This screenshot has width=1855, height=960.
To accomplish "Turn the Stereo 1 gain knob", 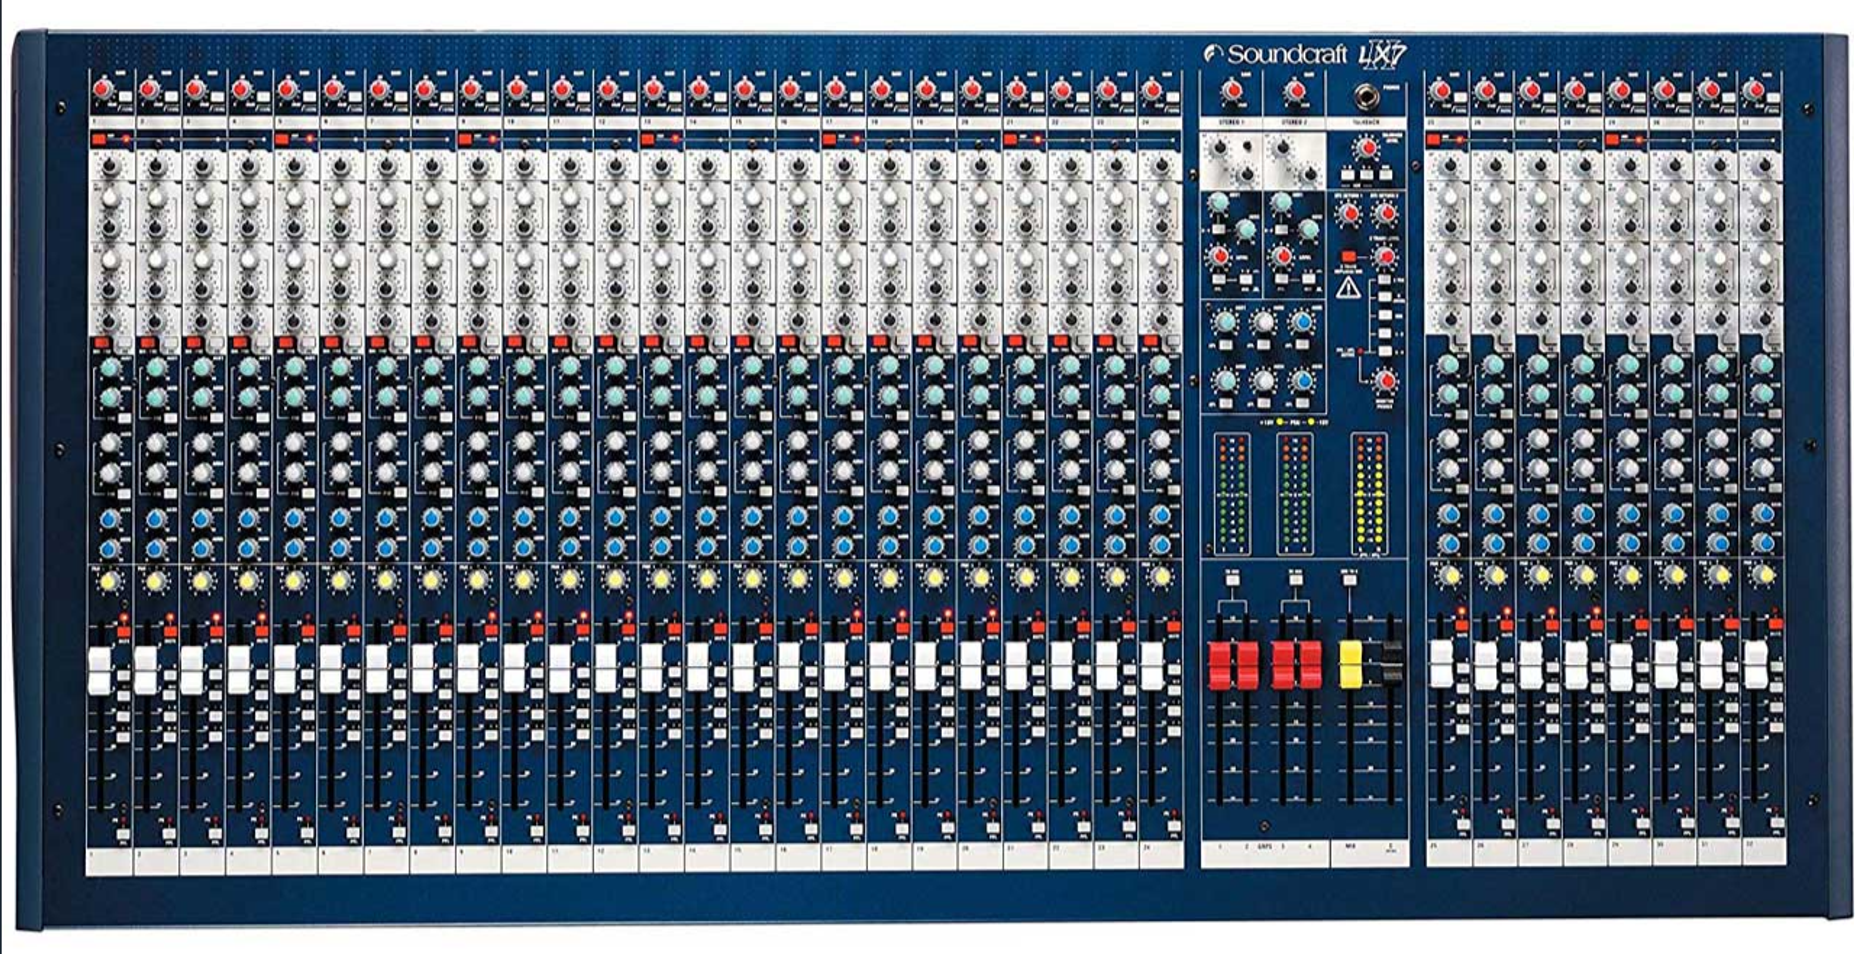I will [1233, 90].
